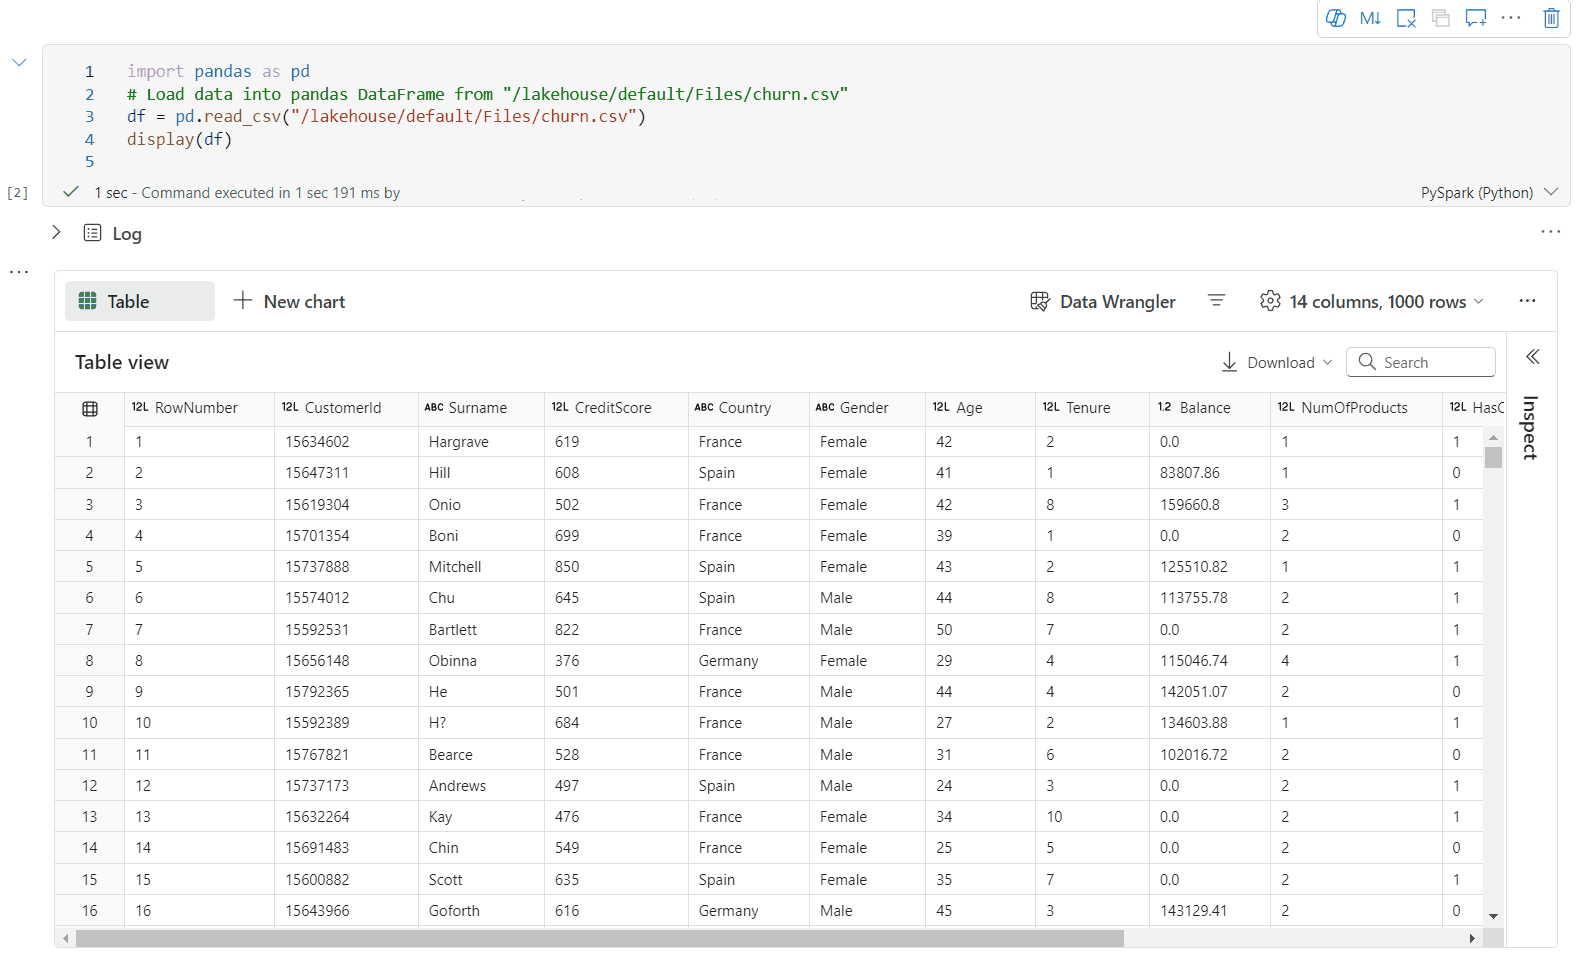1578x974 pixels.
Task: Click the Age column header
Action: (x=980, y=408)
